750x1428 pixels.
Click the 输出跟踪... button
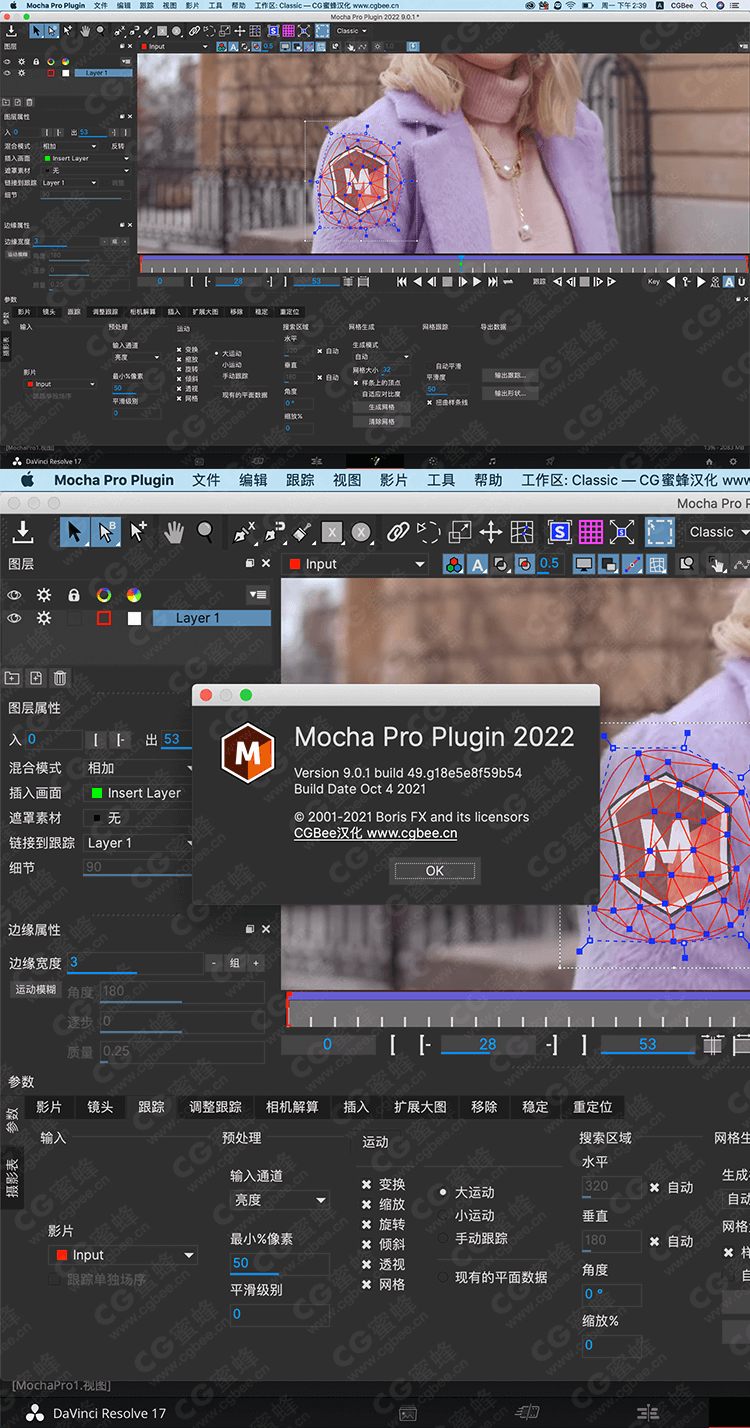point(510,376)
